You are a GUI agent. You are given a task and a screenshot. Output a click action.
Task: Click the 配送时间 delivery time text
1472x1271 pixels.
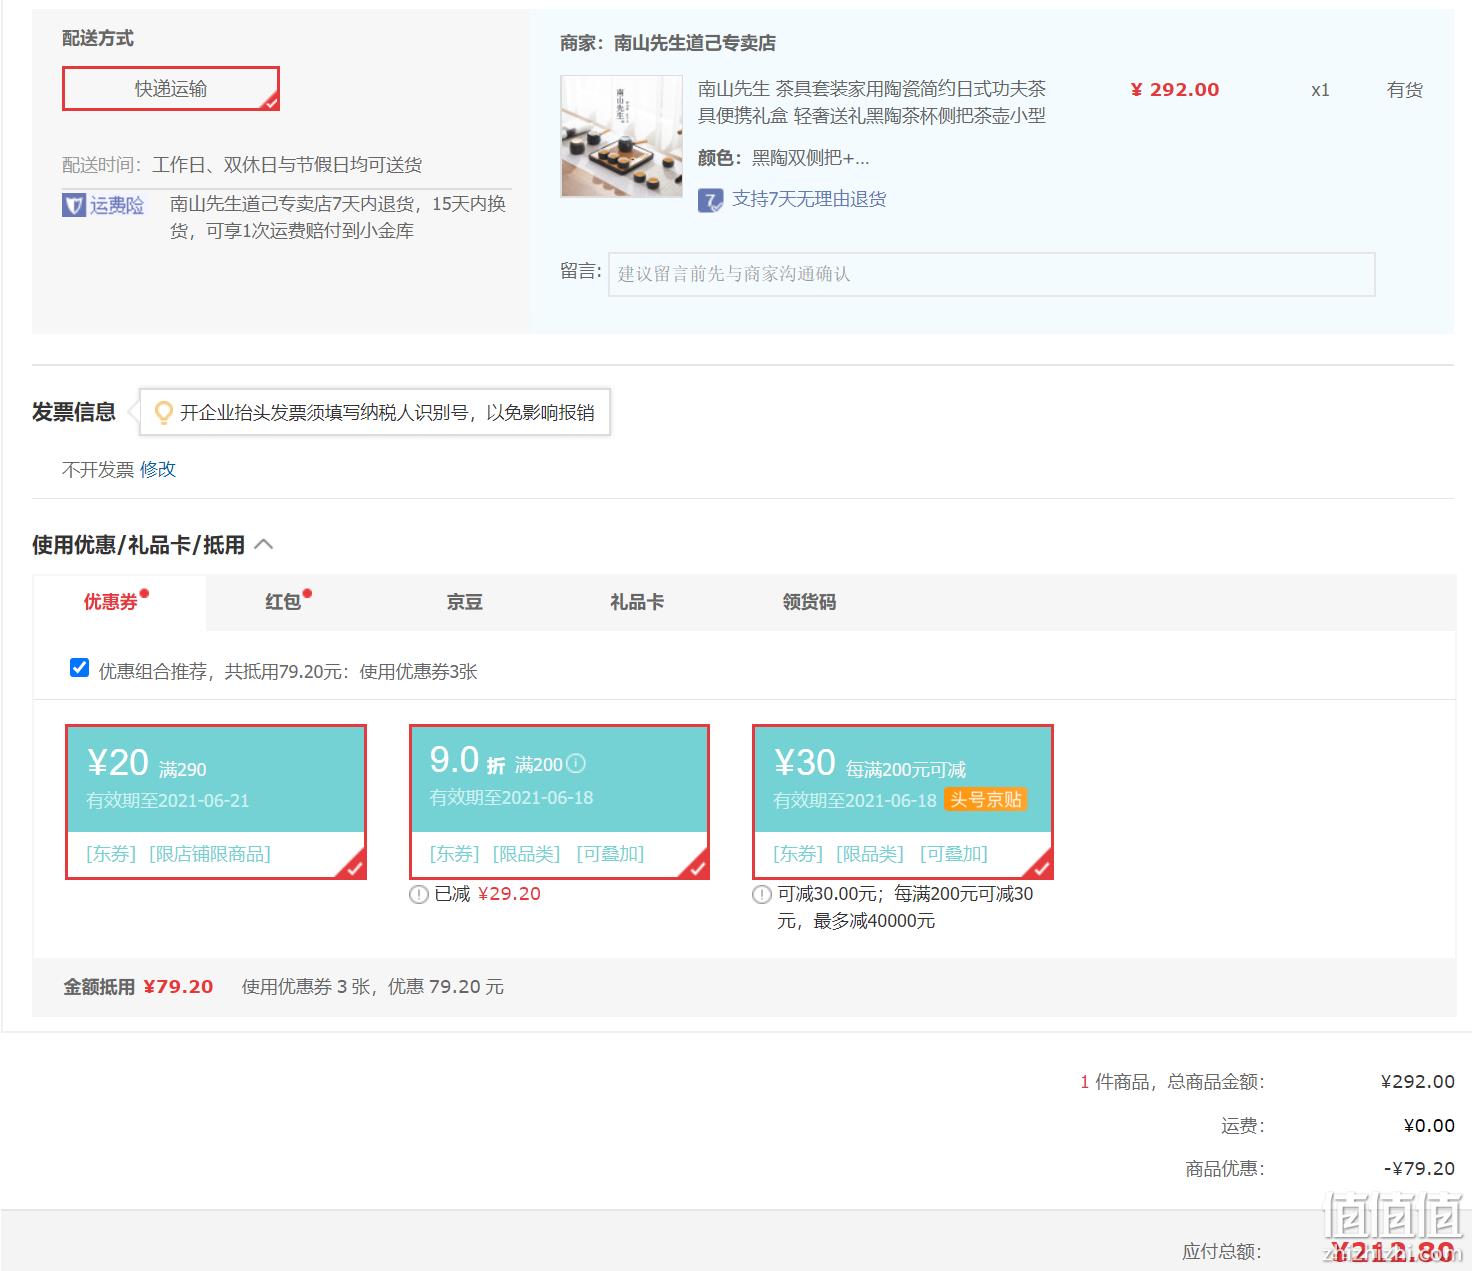[242, 165]
